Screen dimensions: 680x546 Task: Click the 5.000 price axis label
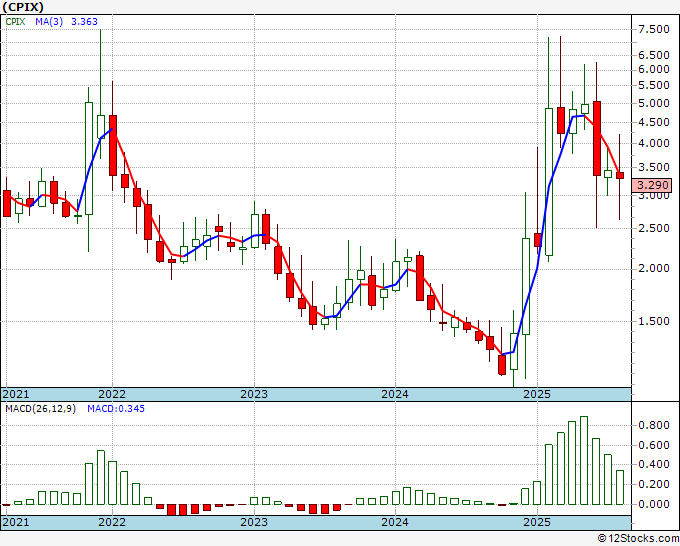point(654,103)
